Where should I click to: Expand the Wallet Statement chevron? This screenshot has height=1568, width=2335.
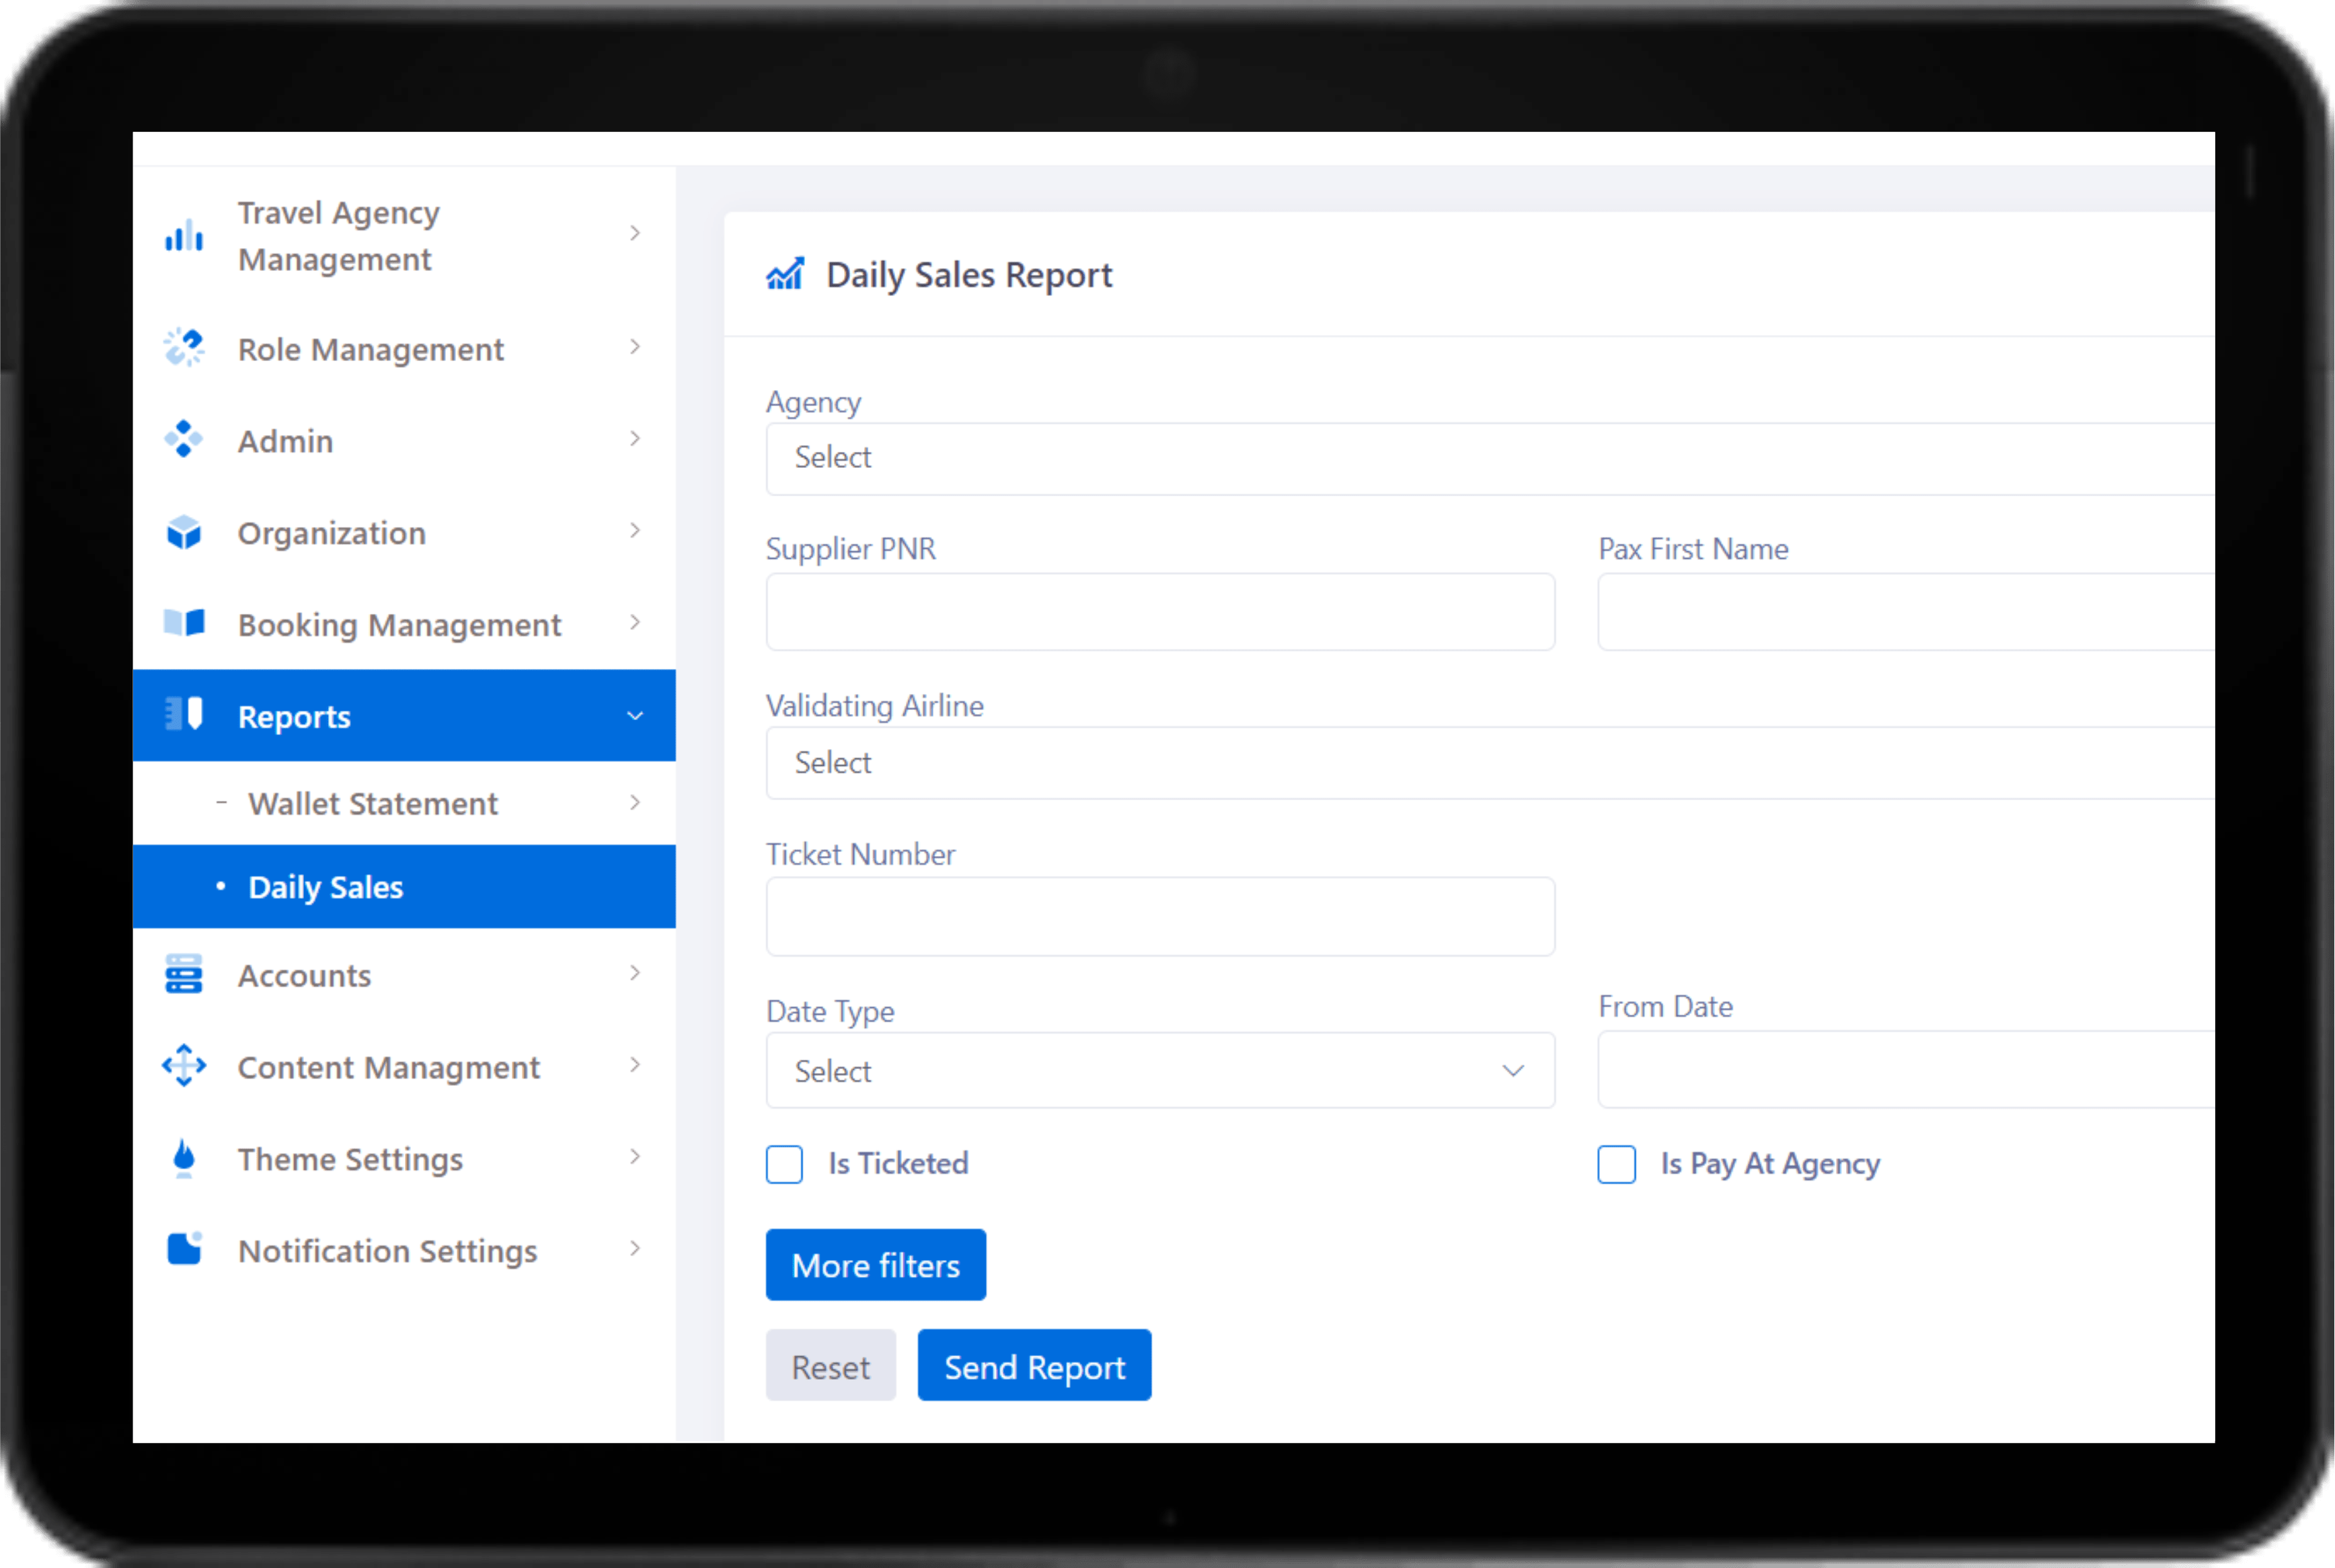point(635,803)
